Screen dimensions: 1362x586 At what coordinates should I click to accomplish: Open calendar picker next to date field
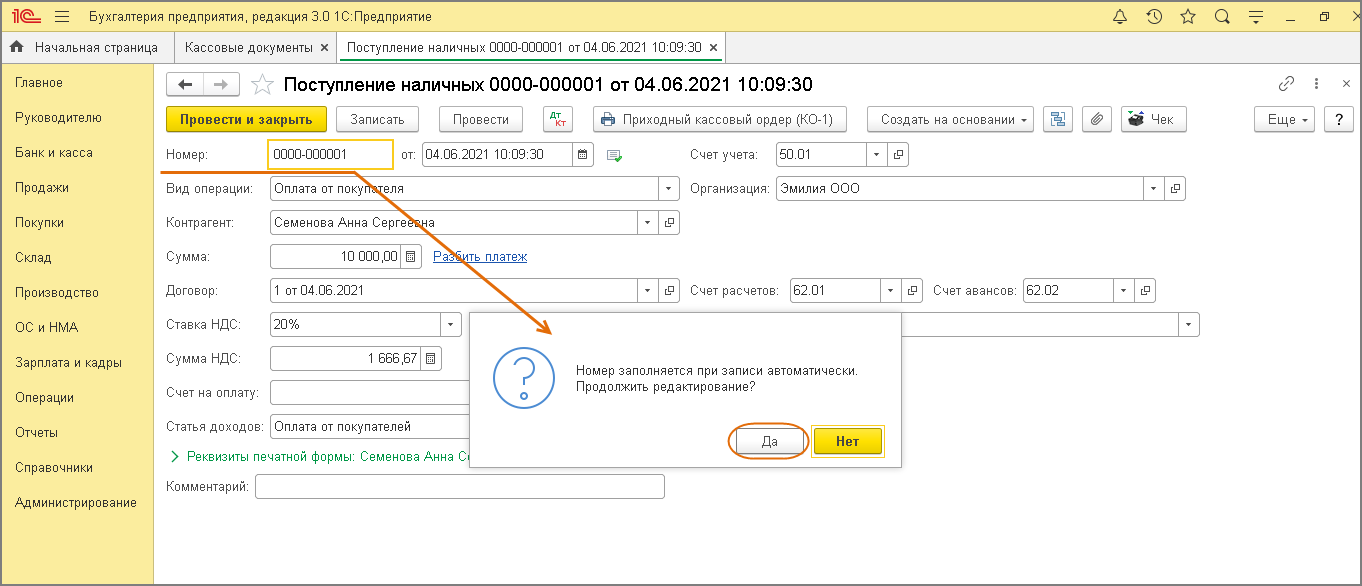(x=583, y=155)
